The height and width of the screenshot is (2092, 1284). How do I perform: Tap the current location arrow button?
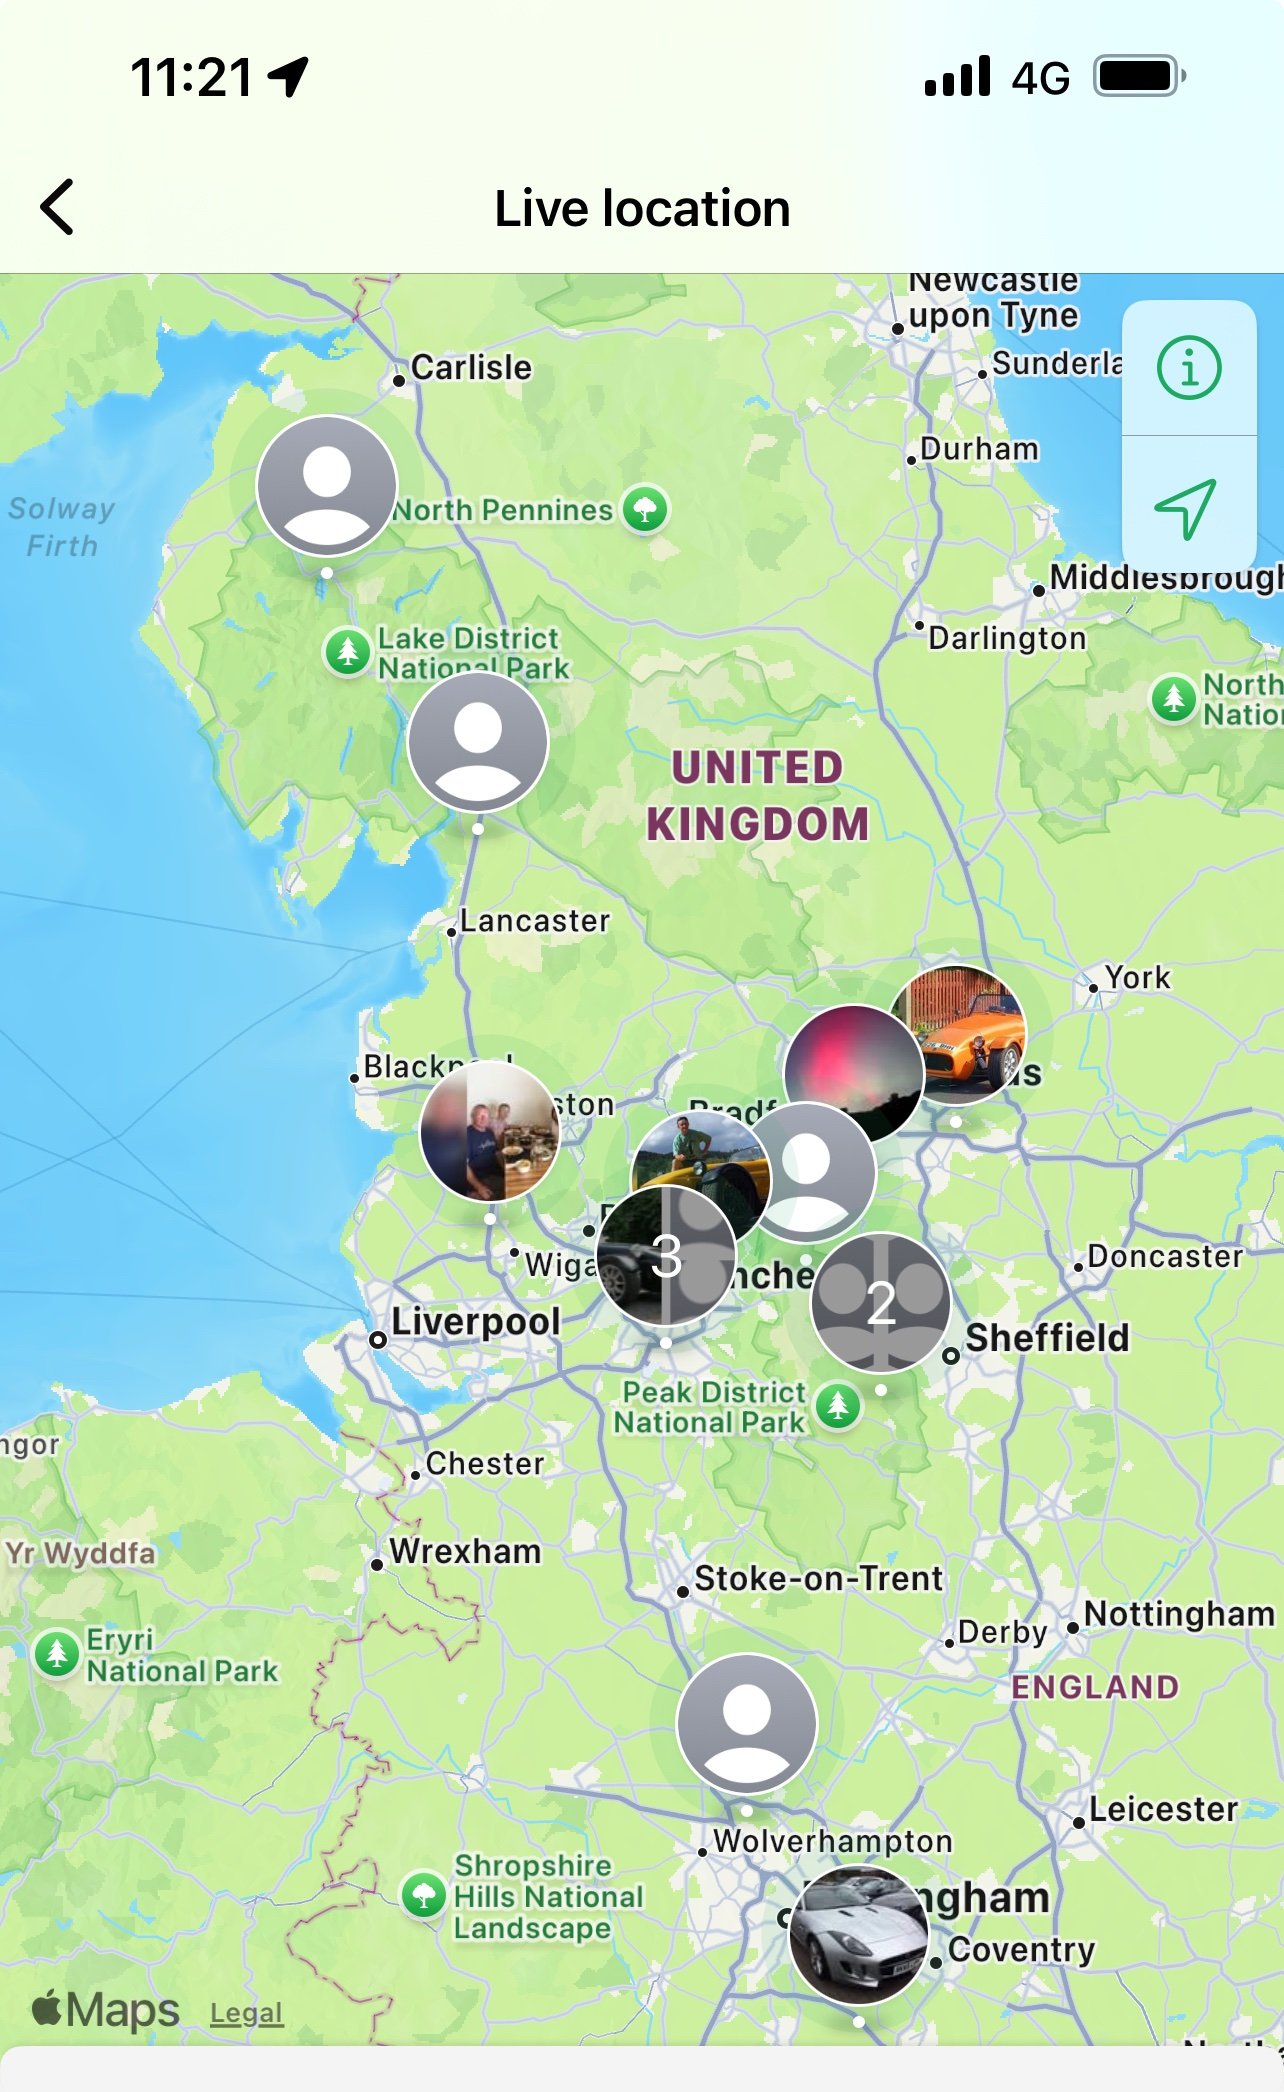tap(1188, 505)
